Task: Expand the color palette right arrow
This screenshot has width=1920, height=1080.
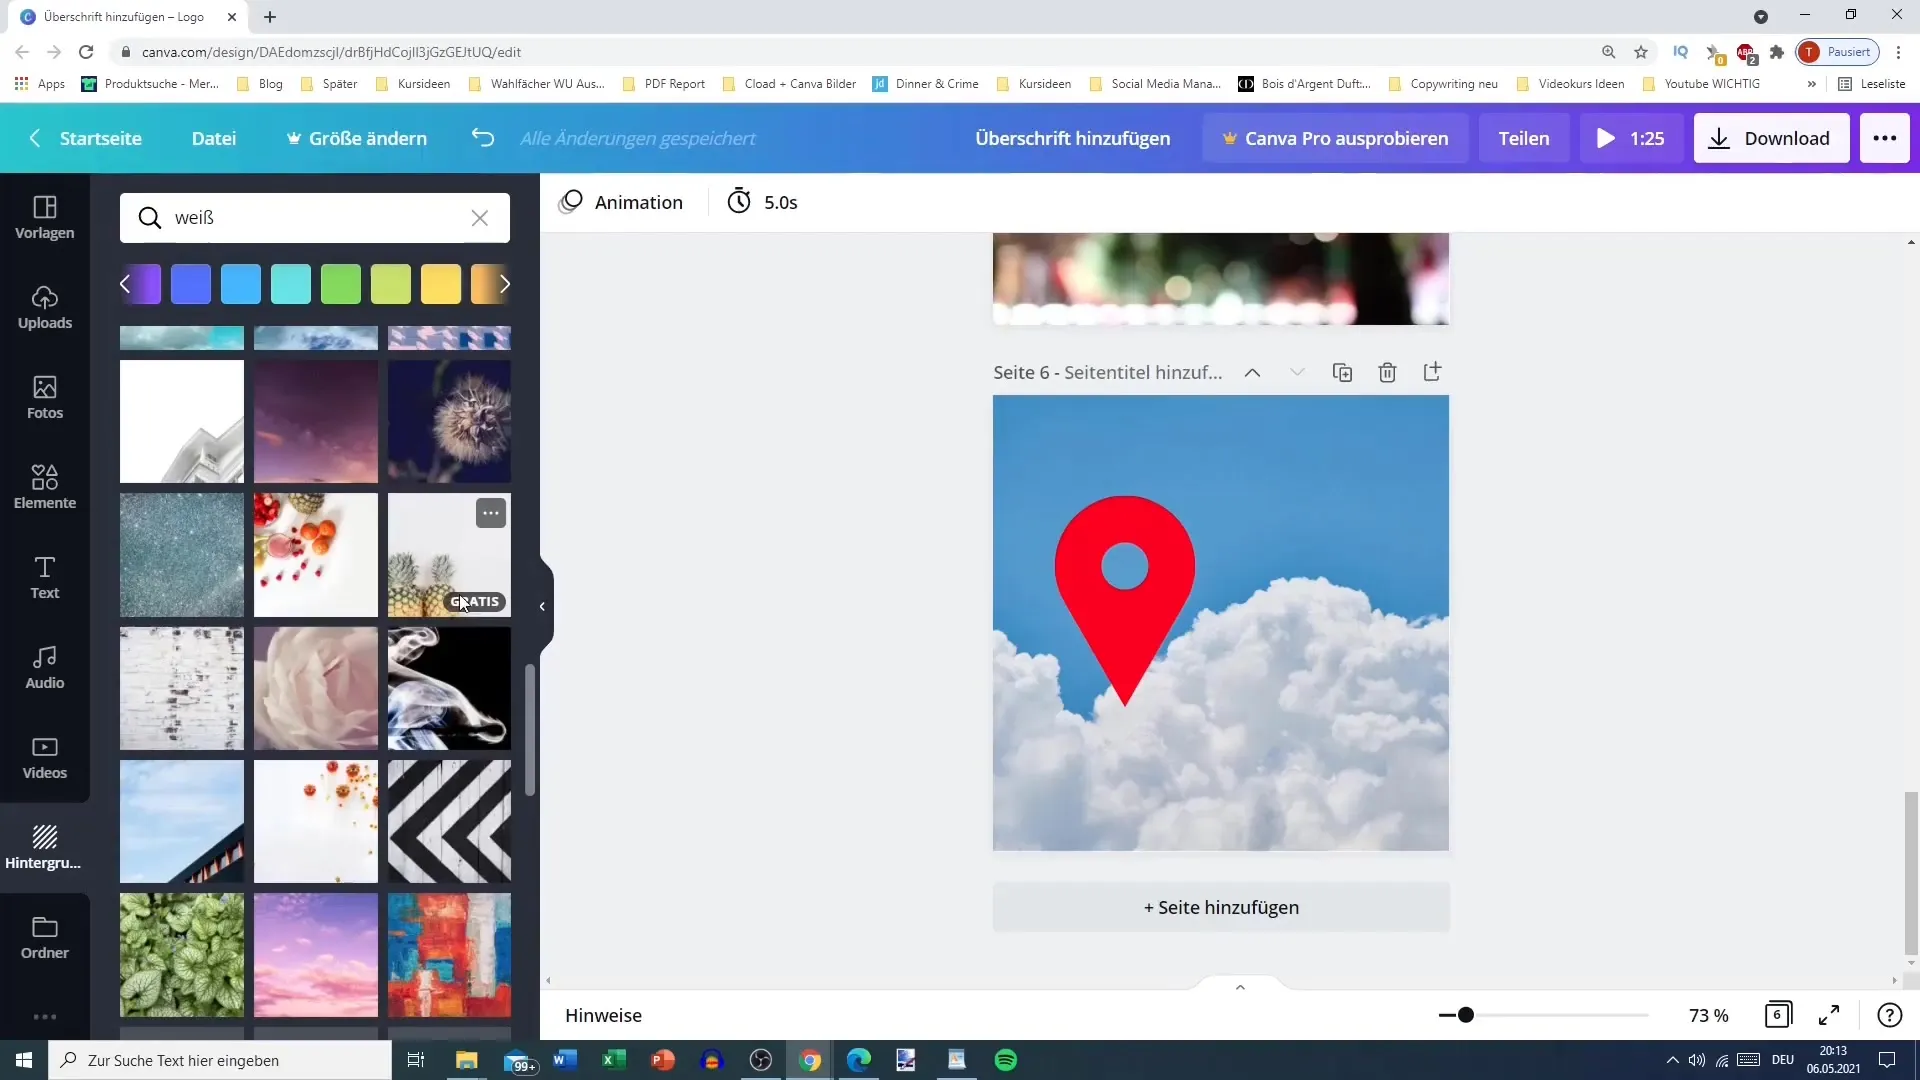Action: point(505,284)
